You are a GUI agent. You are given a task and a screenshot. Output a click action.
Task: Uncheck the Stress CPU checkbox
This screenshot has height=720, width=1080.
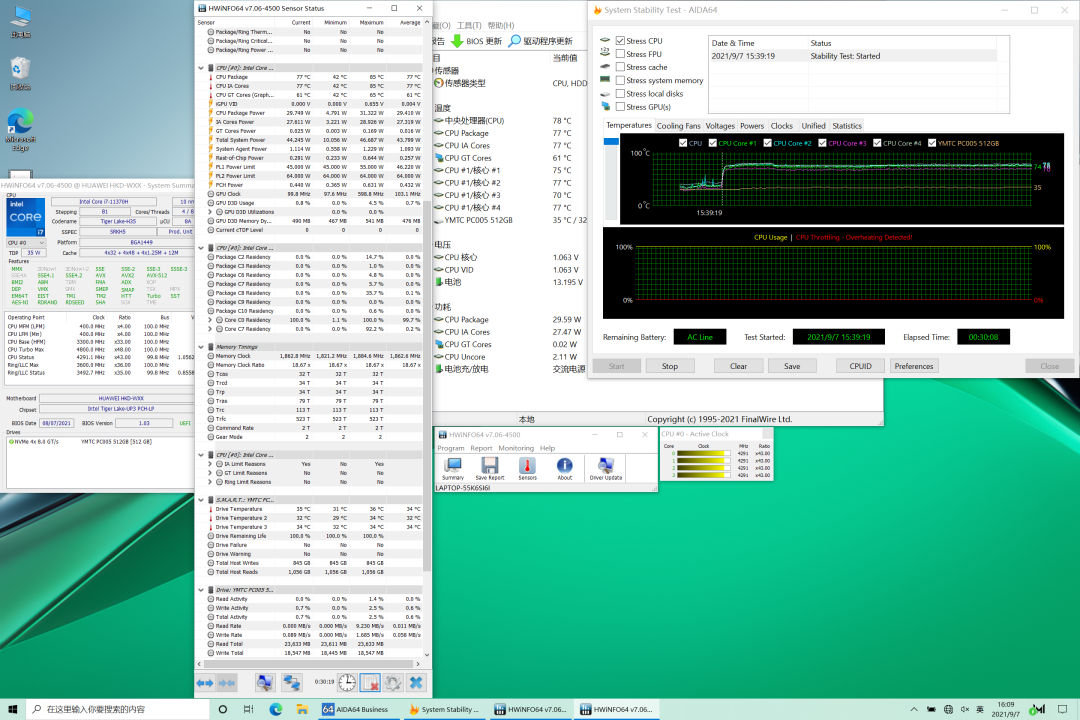[x=620, y=41]
